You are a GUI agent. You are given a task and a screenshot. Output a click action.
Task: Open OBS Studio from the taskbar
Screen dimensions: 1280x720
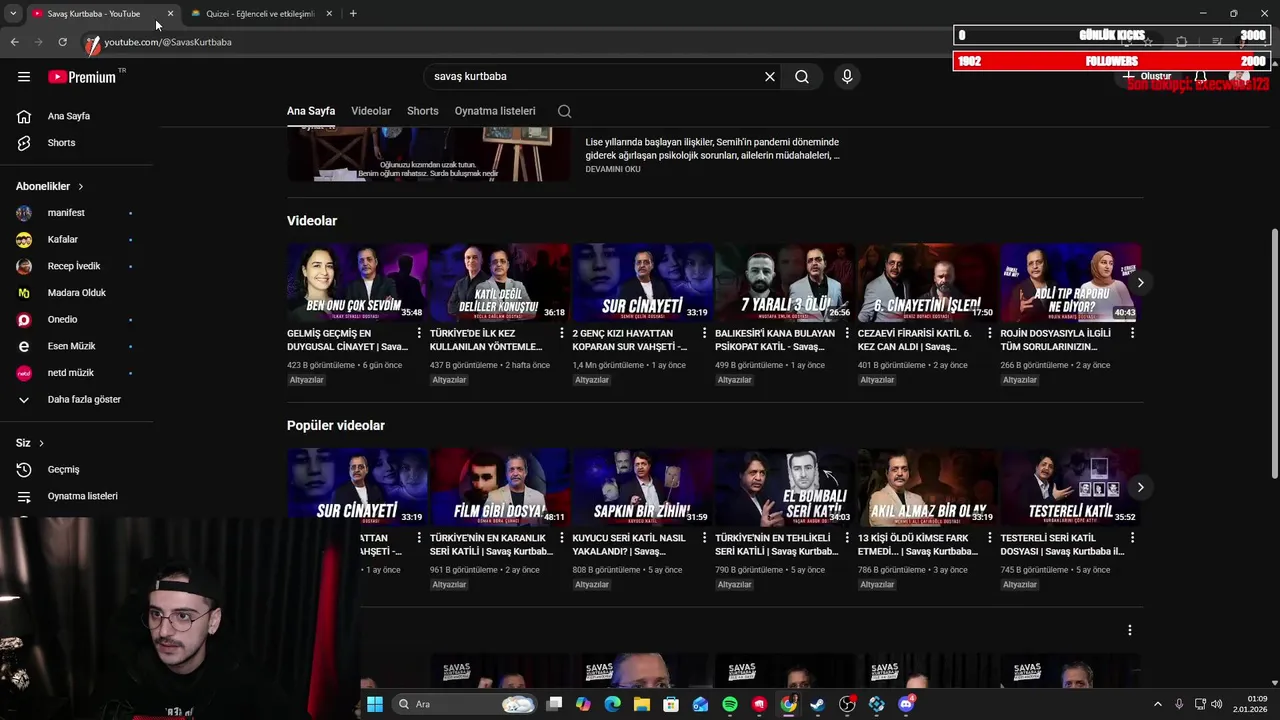click(847, 704)
